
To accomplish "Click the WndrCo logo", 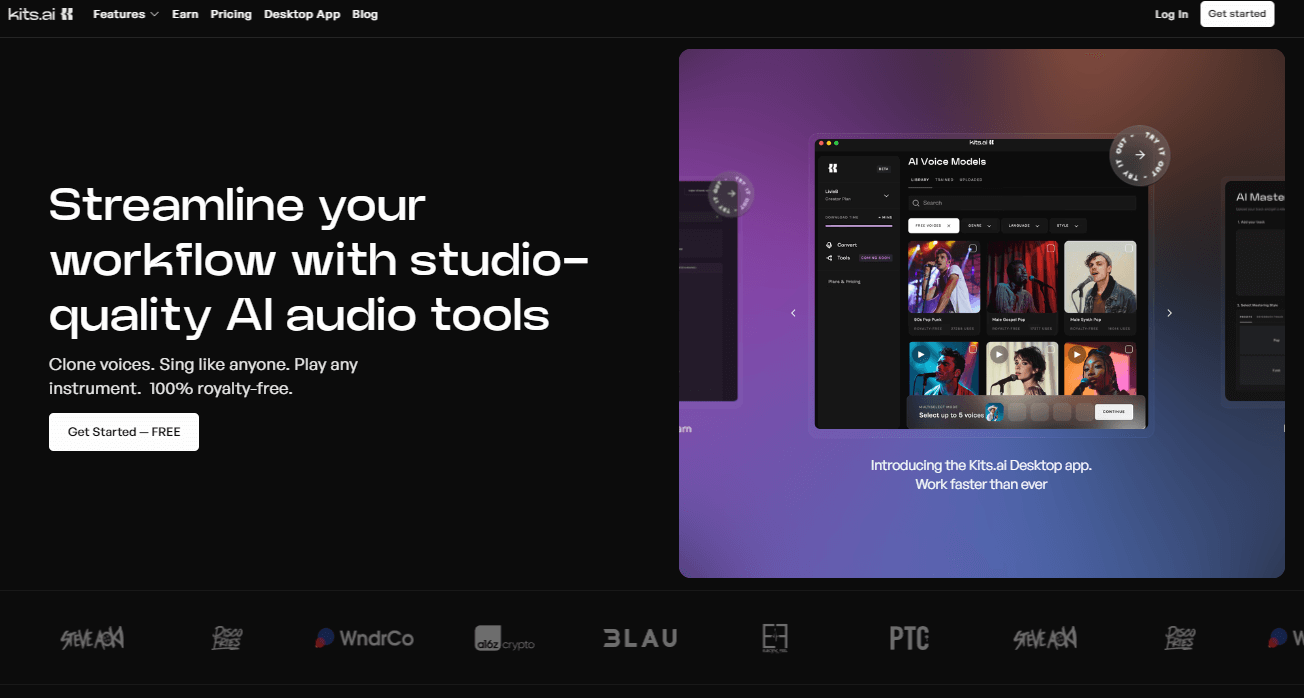I will click(x=364, y=638).
